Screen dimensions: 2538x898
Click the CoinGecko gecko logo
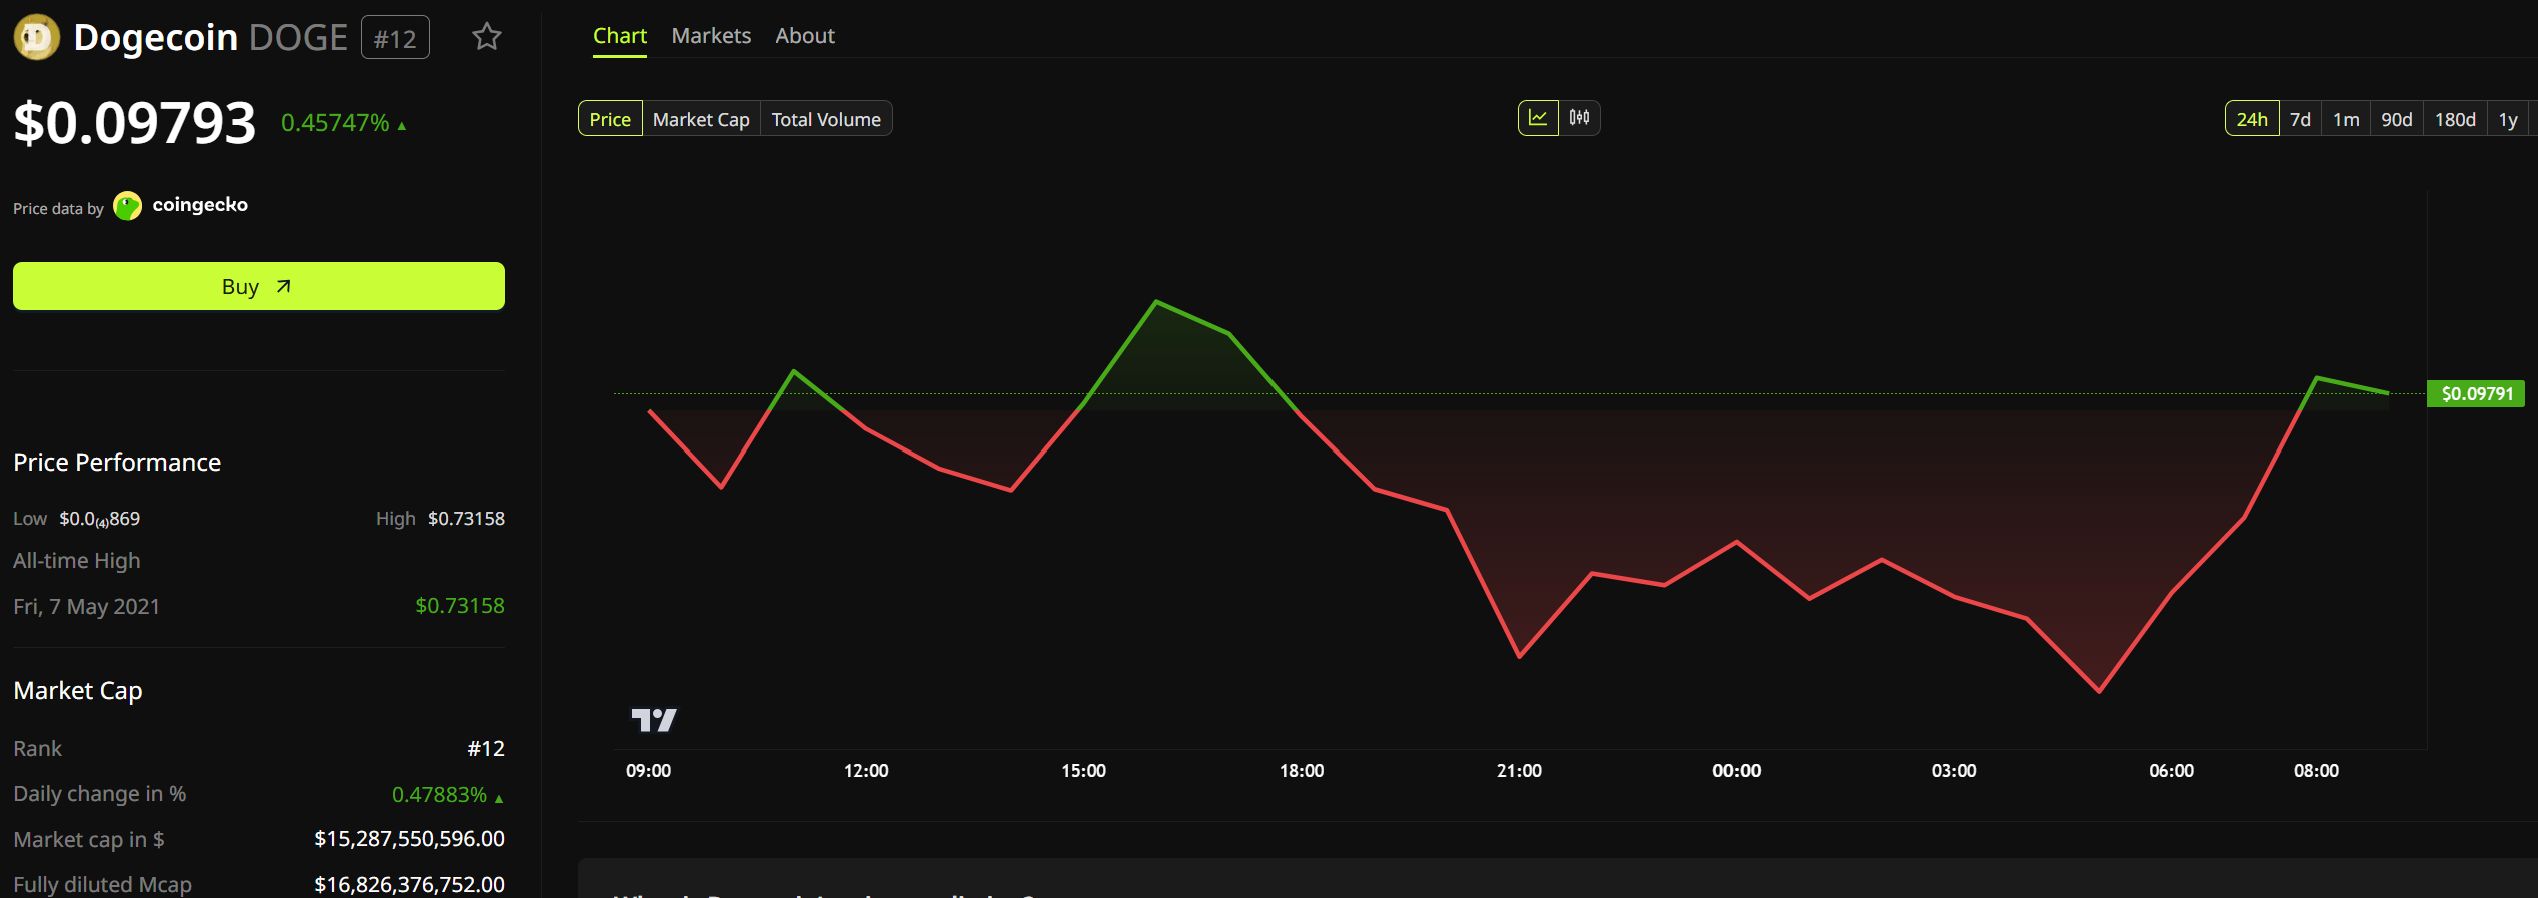coord(128,206)
